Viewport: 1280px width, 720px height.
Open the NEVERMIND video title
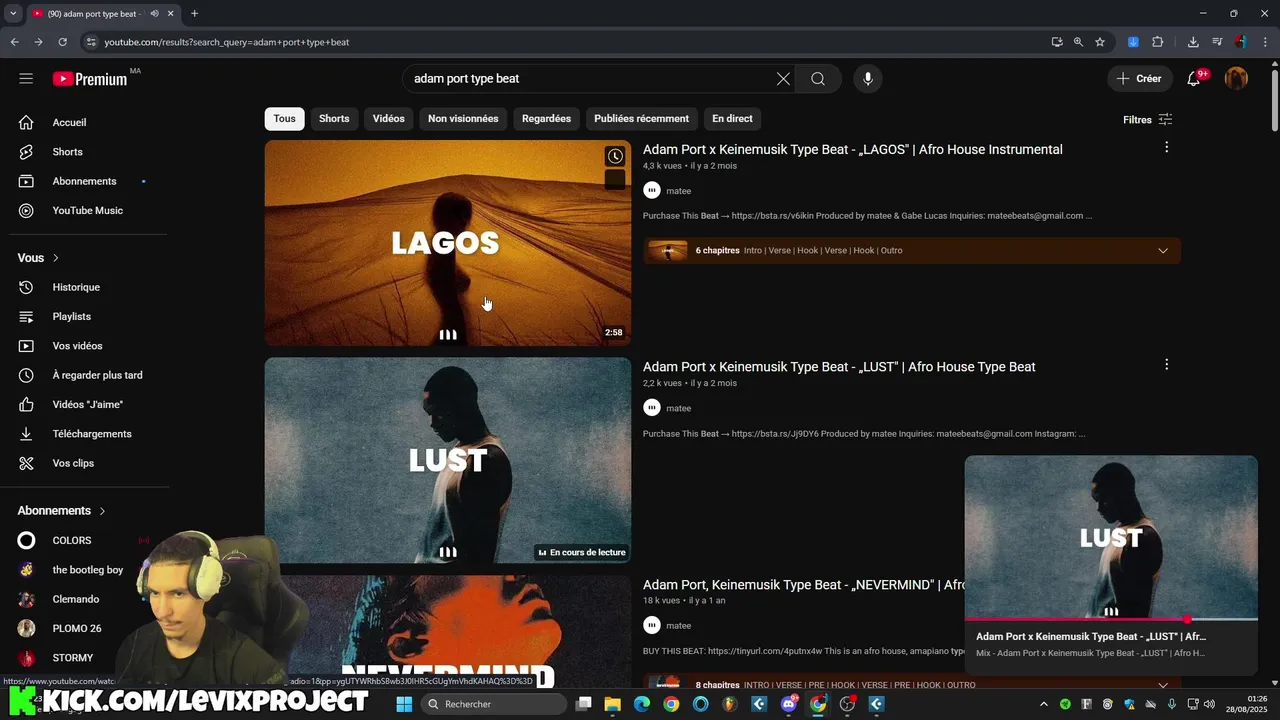click(x=803, y=584)
